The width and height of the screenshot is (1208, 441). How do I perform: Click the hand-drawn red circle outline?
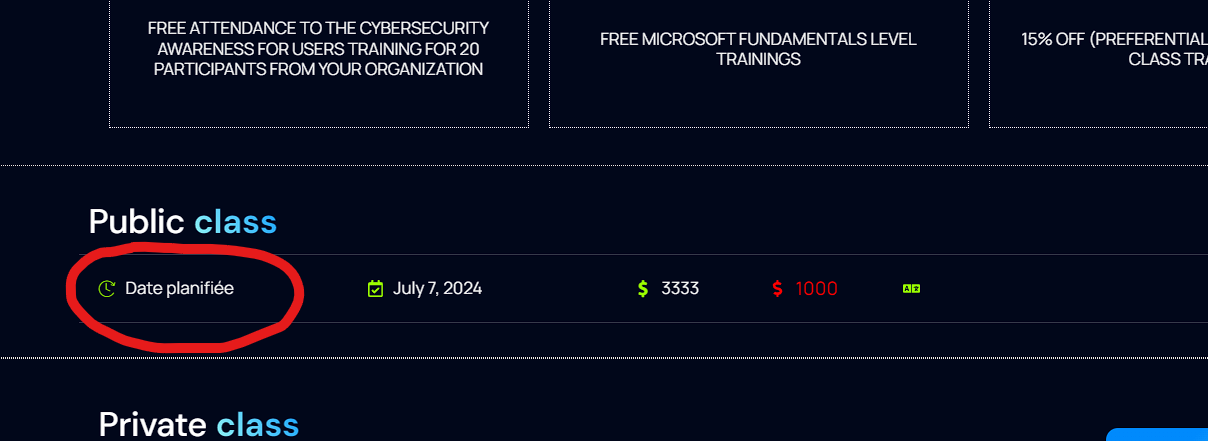tap(186, 296)
